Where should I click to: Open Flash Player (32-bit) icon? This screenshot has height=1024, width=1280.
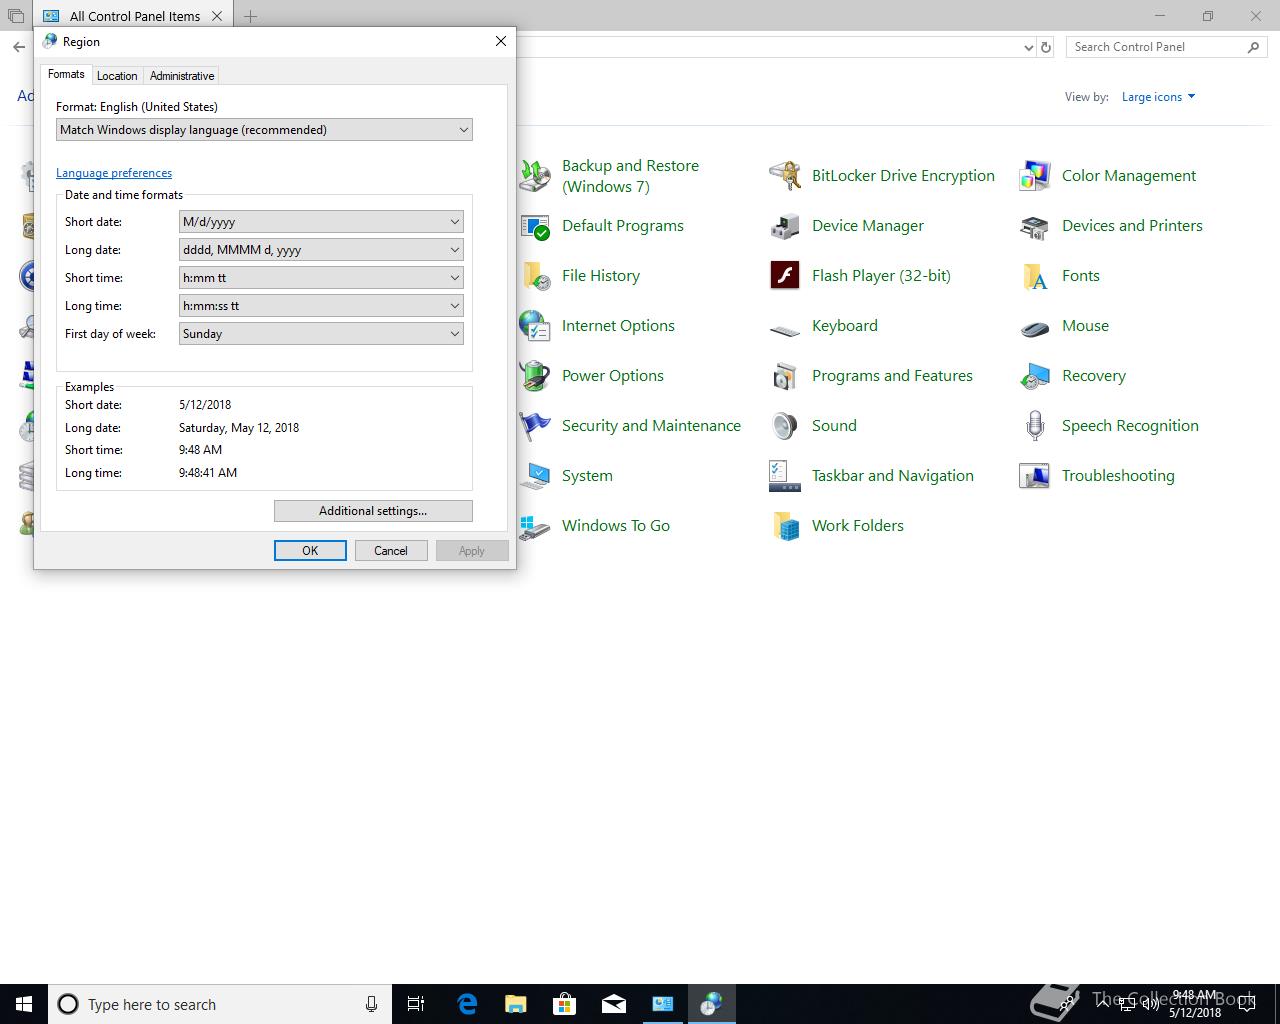coord(785,276)
